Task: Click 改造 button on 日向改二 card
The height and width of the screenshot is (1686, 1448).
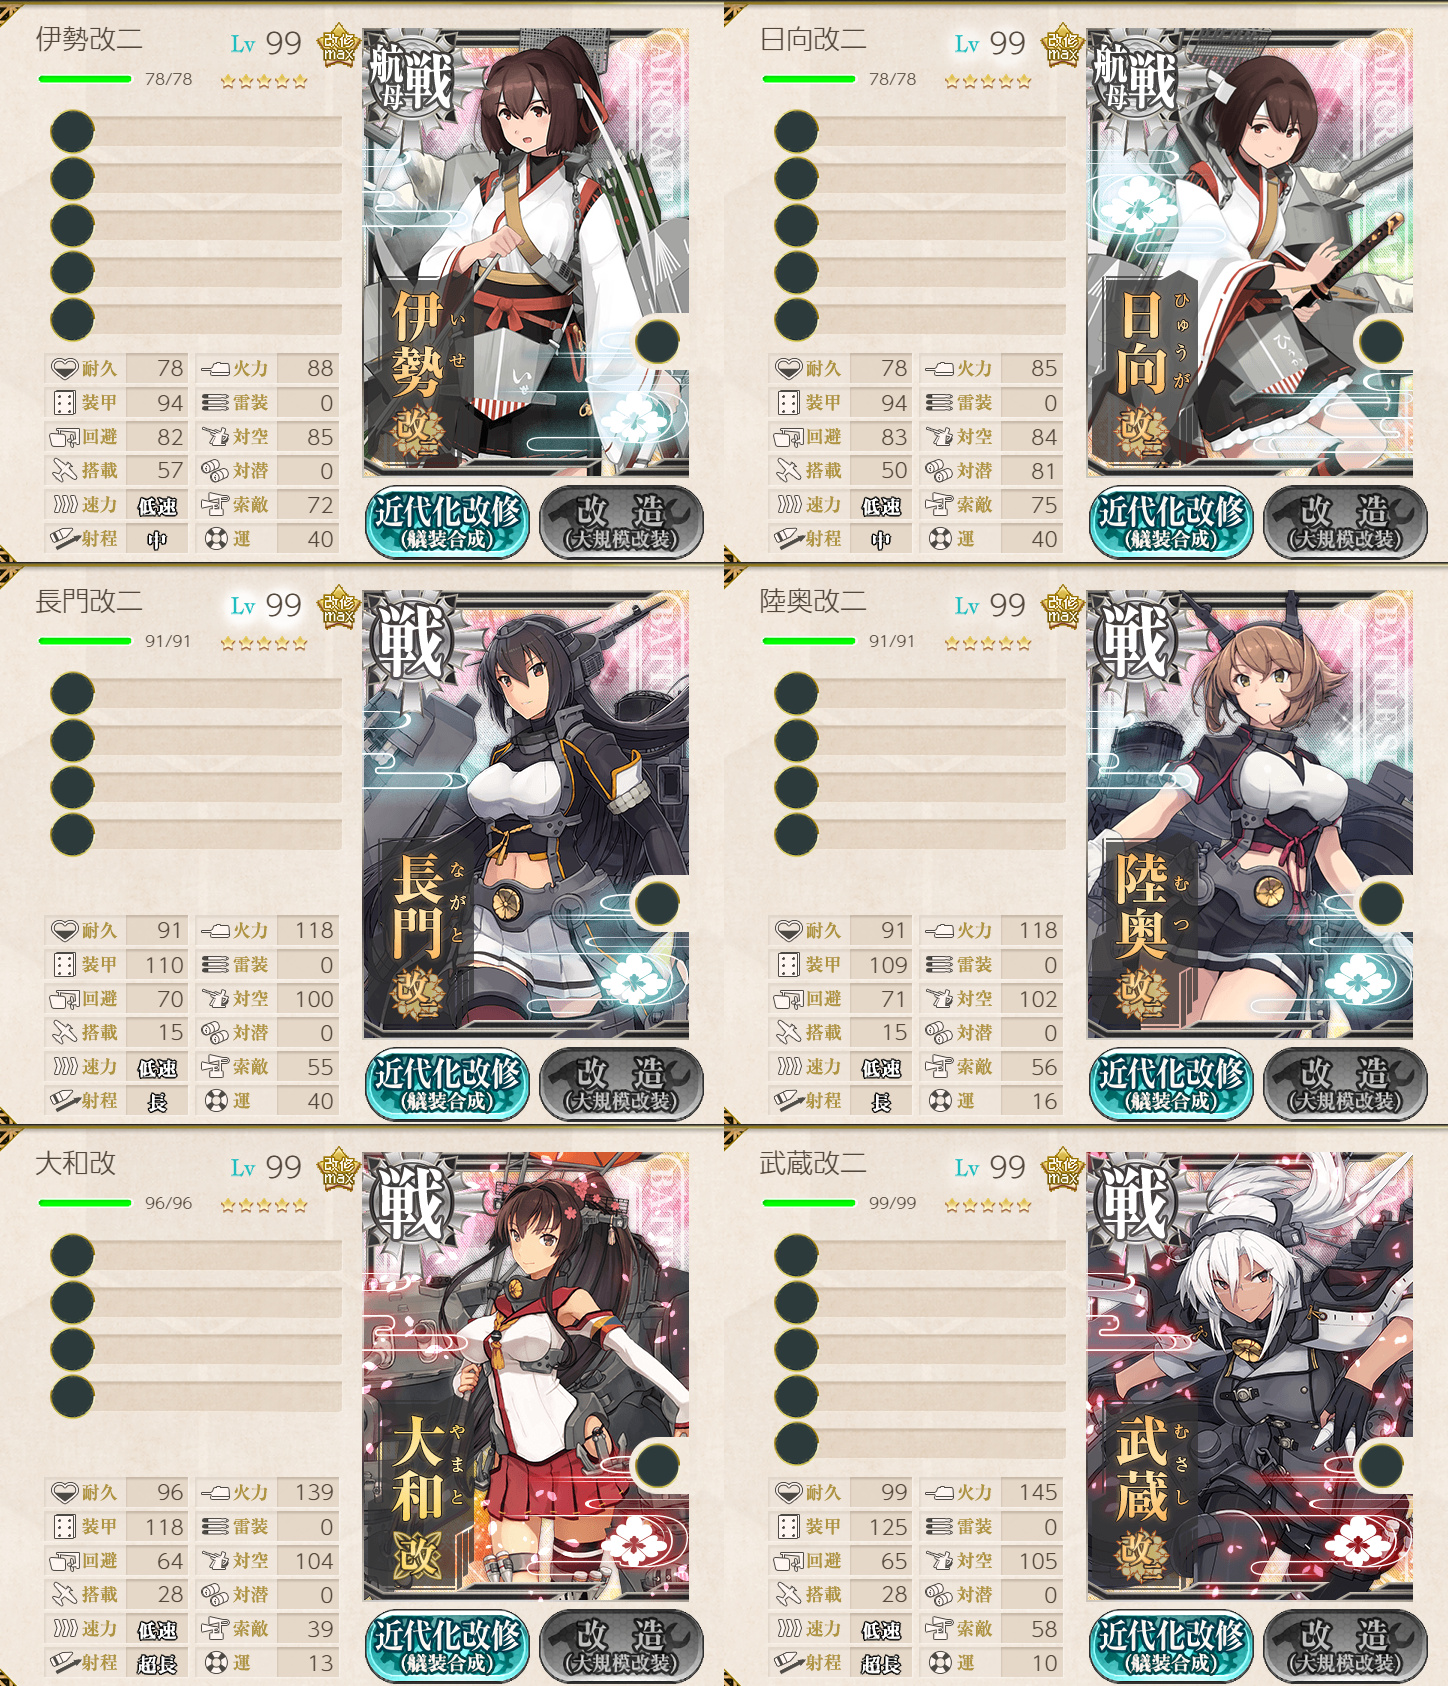Action: [x=1344, y=521]
